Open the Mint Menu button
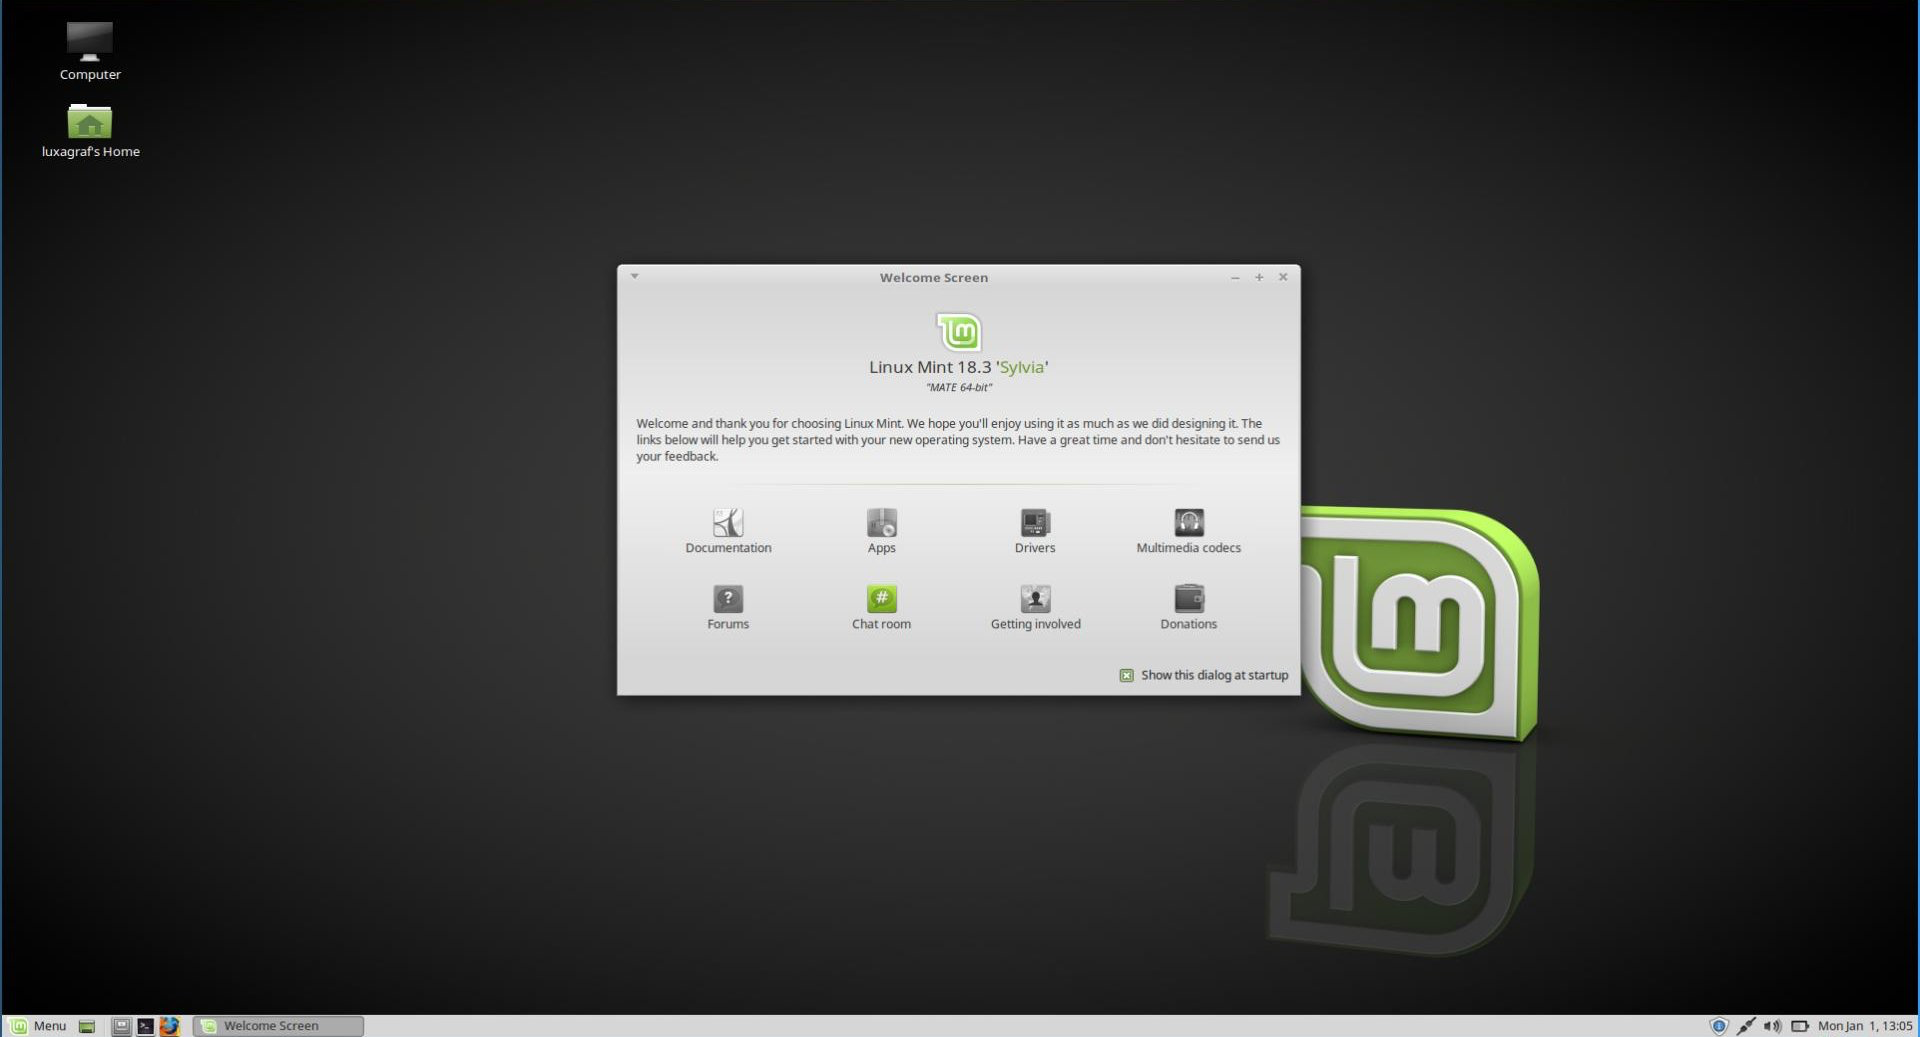This screenshot has width=1920, height=1037. [38, 1026]
